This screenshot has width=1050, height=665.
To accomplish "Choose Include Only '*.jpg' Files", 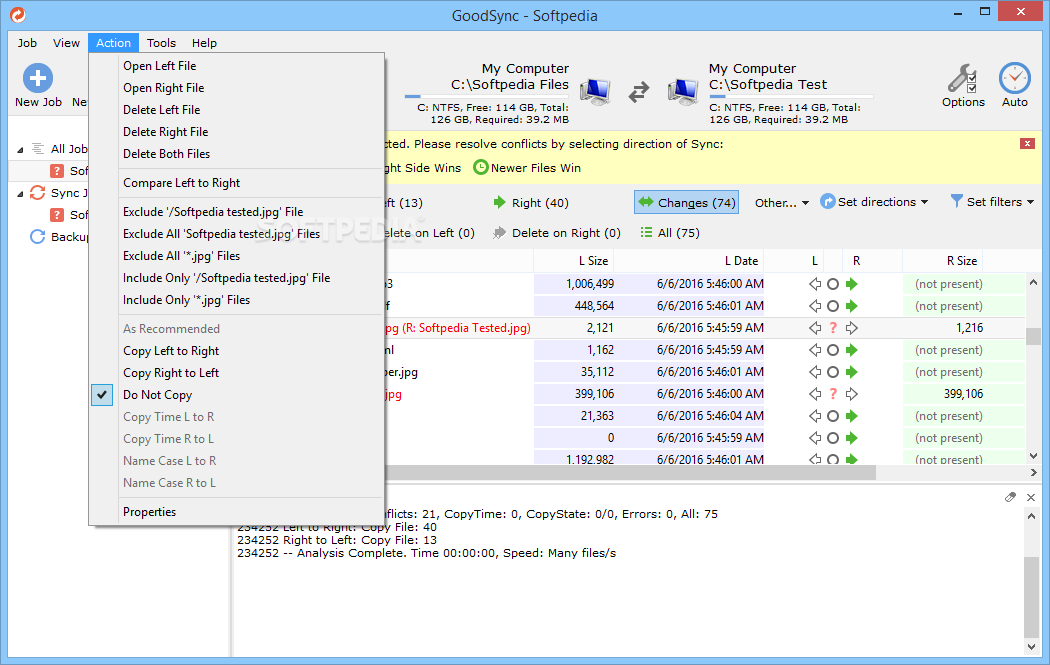I will click(x=237, y=300).
